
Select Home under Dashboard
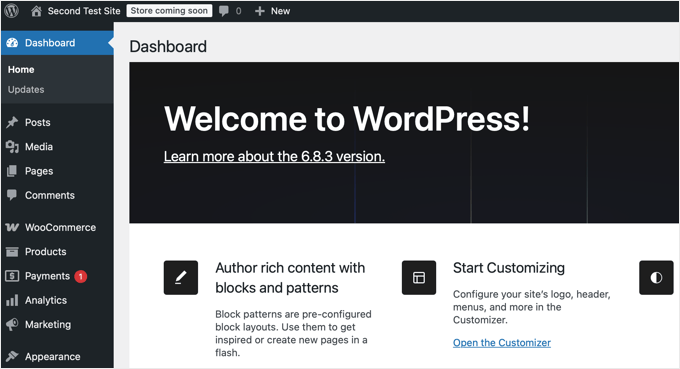click(21, 69)
